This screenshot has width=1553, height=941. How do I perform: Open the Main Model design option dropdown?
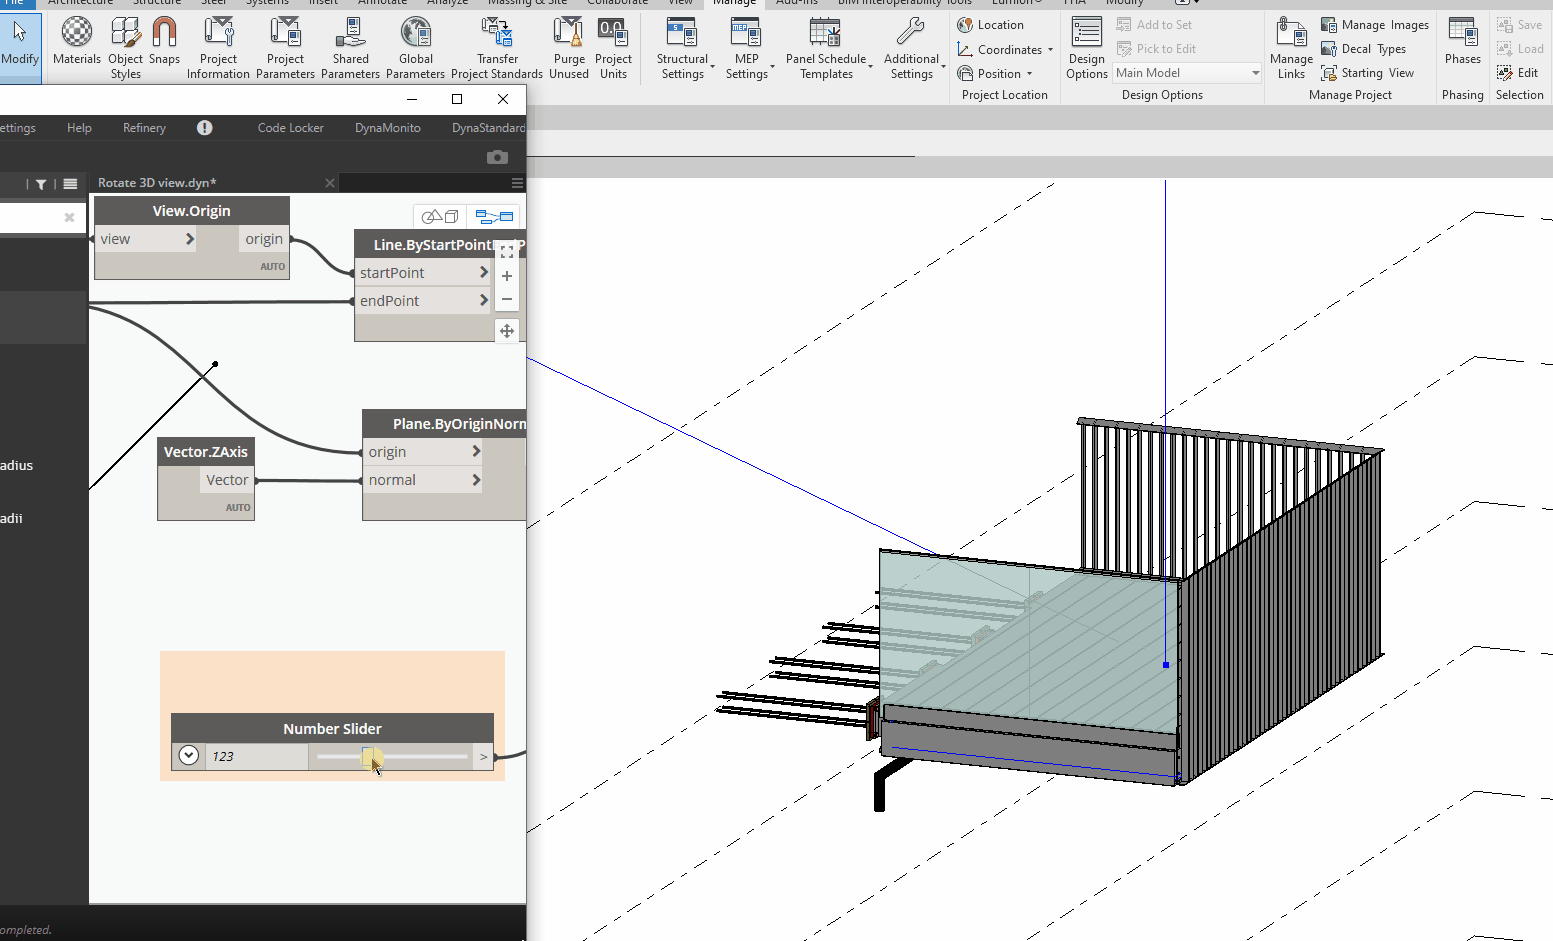1187,73
